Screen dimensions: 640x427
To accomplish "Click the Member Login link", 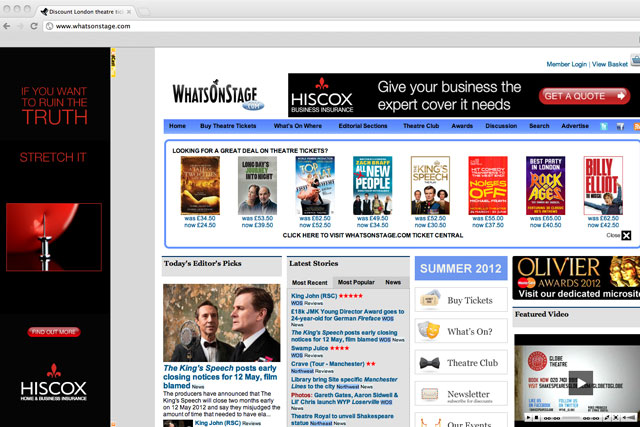I will click(567, 64).
